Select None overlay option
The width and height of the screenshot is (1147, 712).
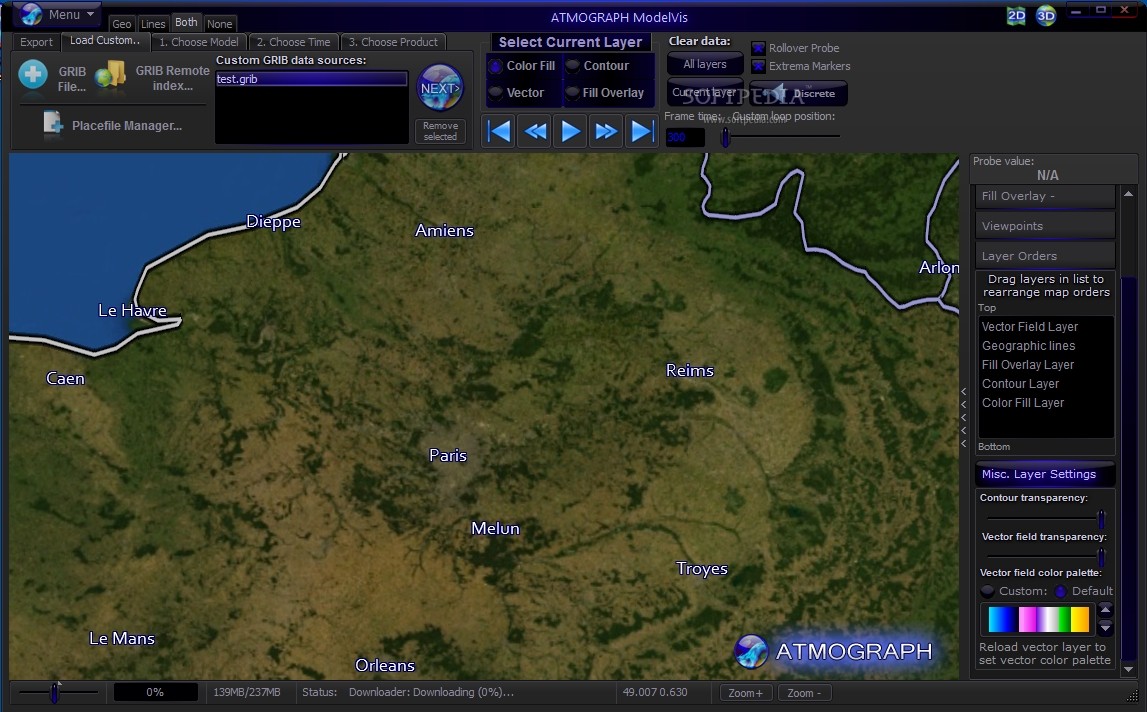click(x=219, y=24)
